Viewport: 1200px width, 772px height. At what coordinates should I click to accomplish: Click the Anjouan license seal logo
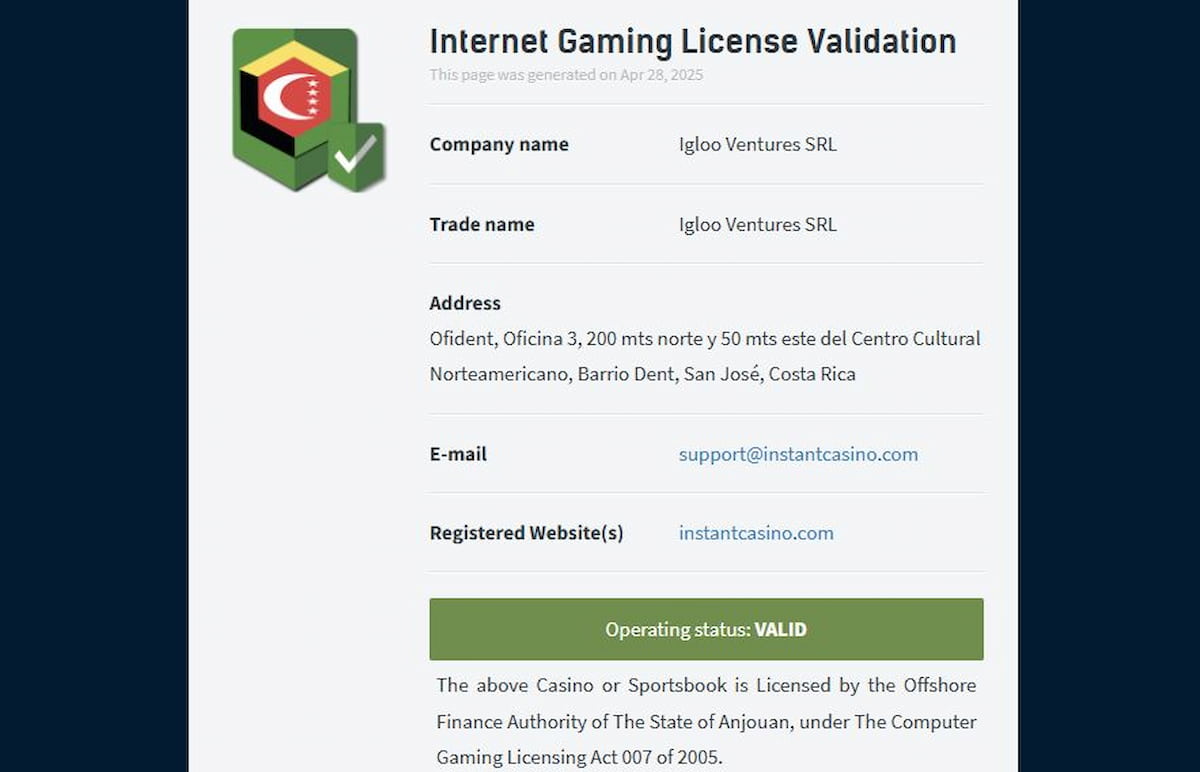[308, 110]
